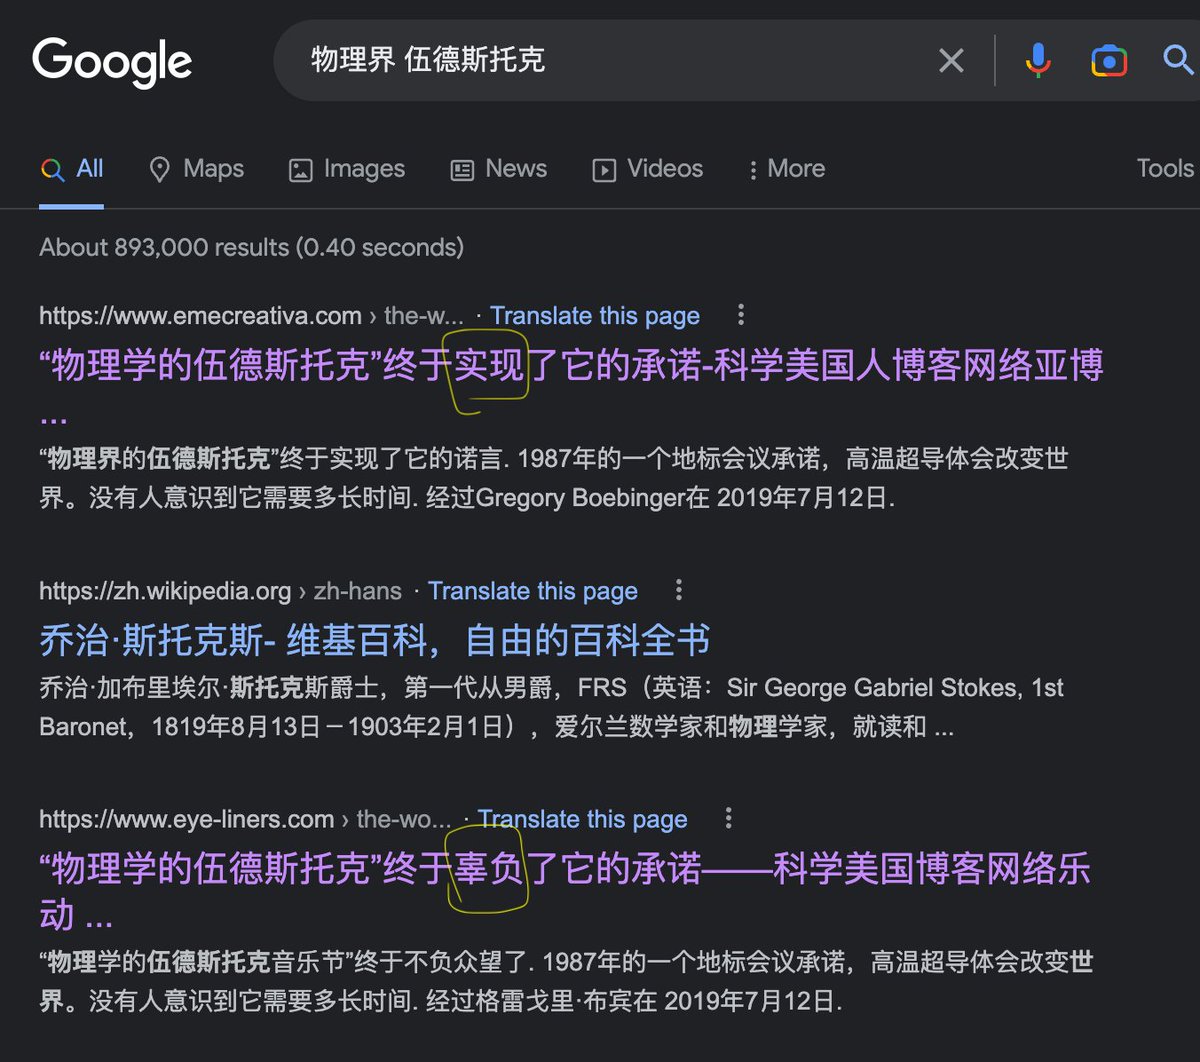The height and width of the screenshot is (1062, 1200).
Task: Click the eye-liners.com URL breadcrumb
Action: (x=245, y=819)
